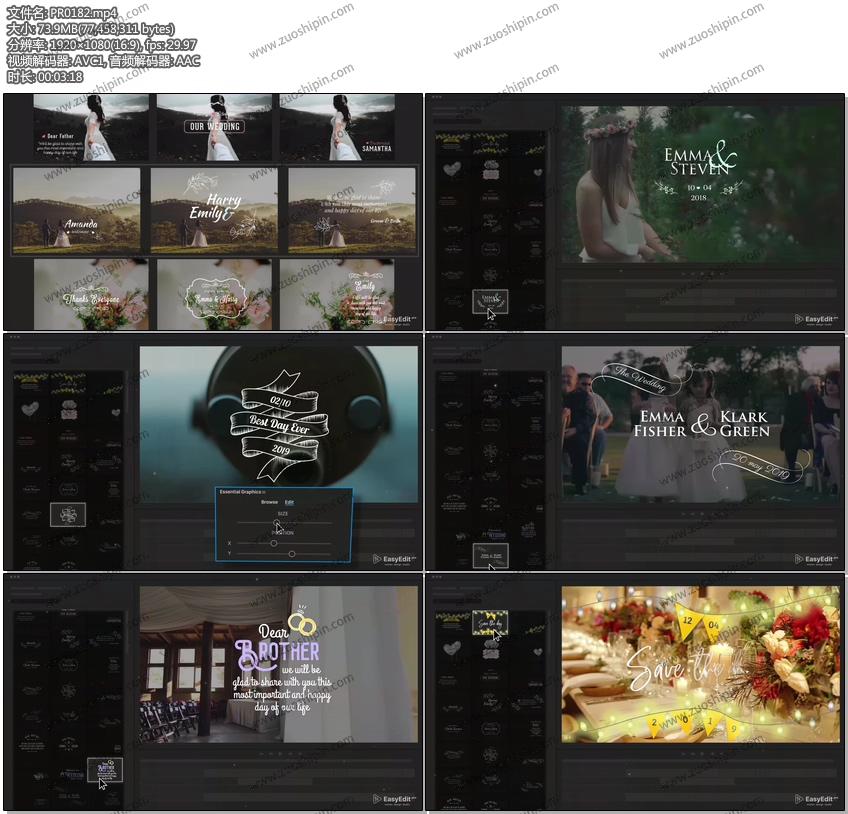Select the highlighted Dear Brother preset icon
Screen dimensions: 848x814
[104, 769]
